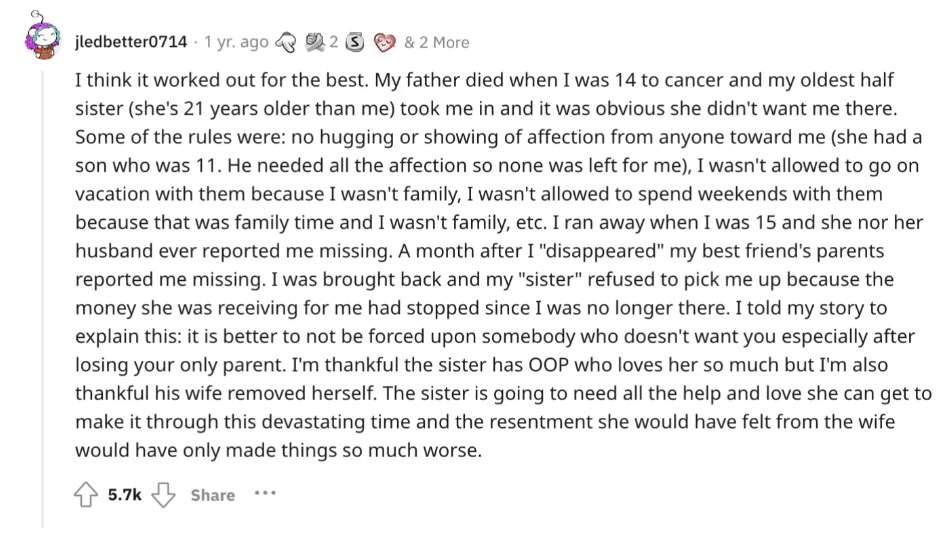Expand the "& 2 More" awards list

[436, 42]
